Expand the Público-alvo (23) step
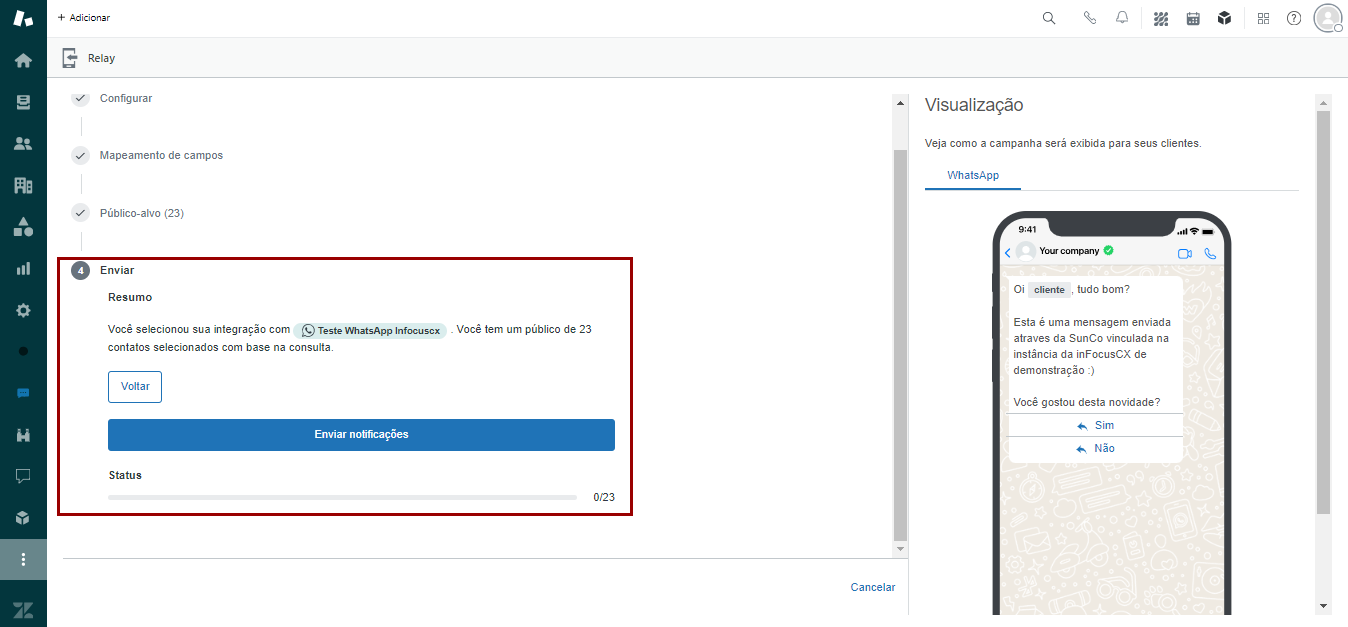Image resolution: width=1348 pixels, height=627 pixels. coord(141,213)
